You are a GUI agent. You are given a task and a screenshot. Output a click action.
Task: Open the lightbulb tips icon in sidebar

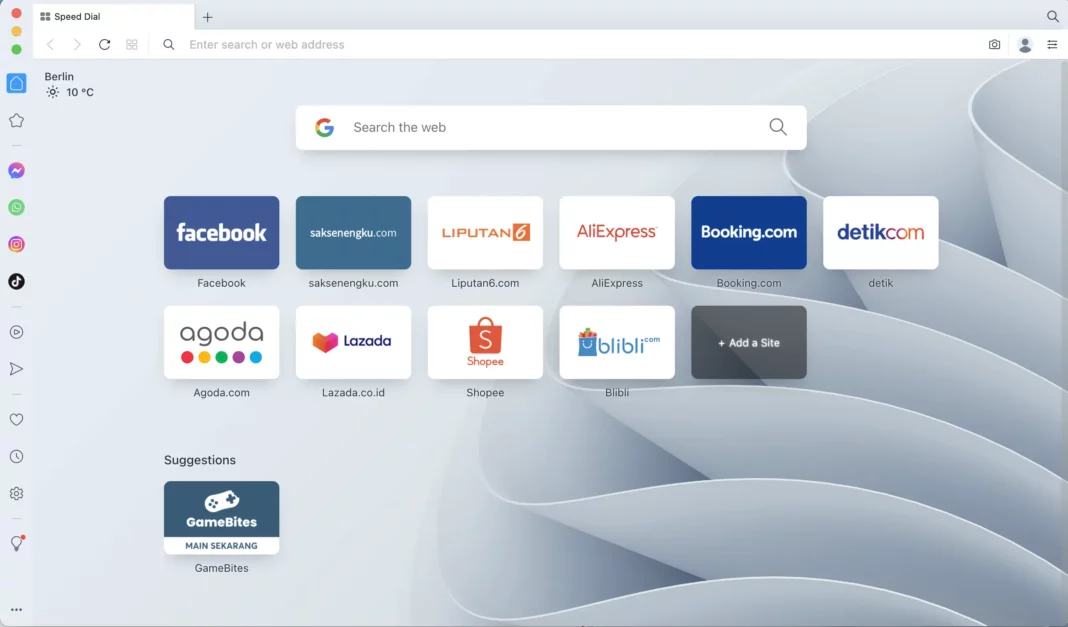click(x=17, y=543)
